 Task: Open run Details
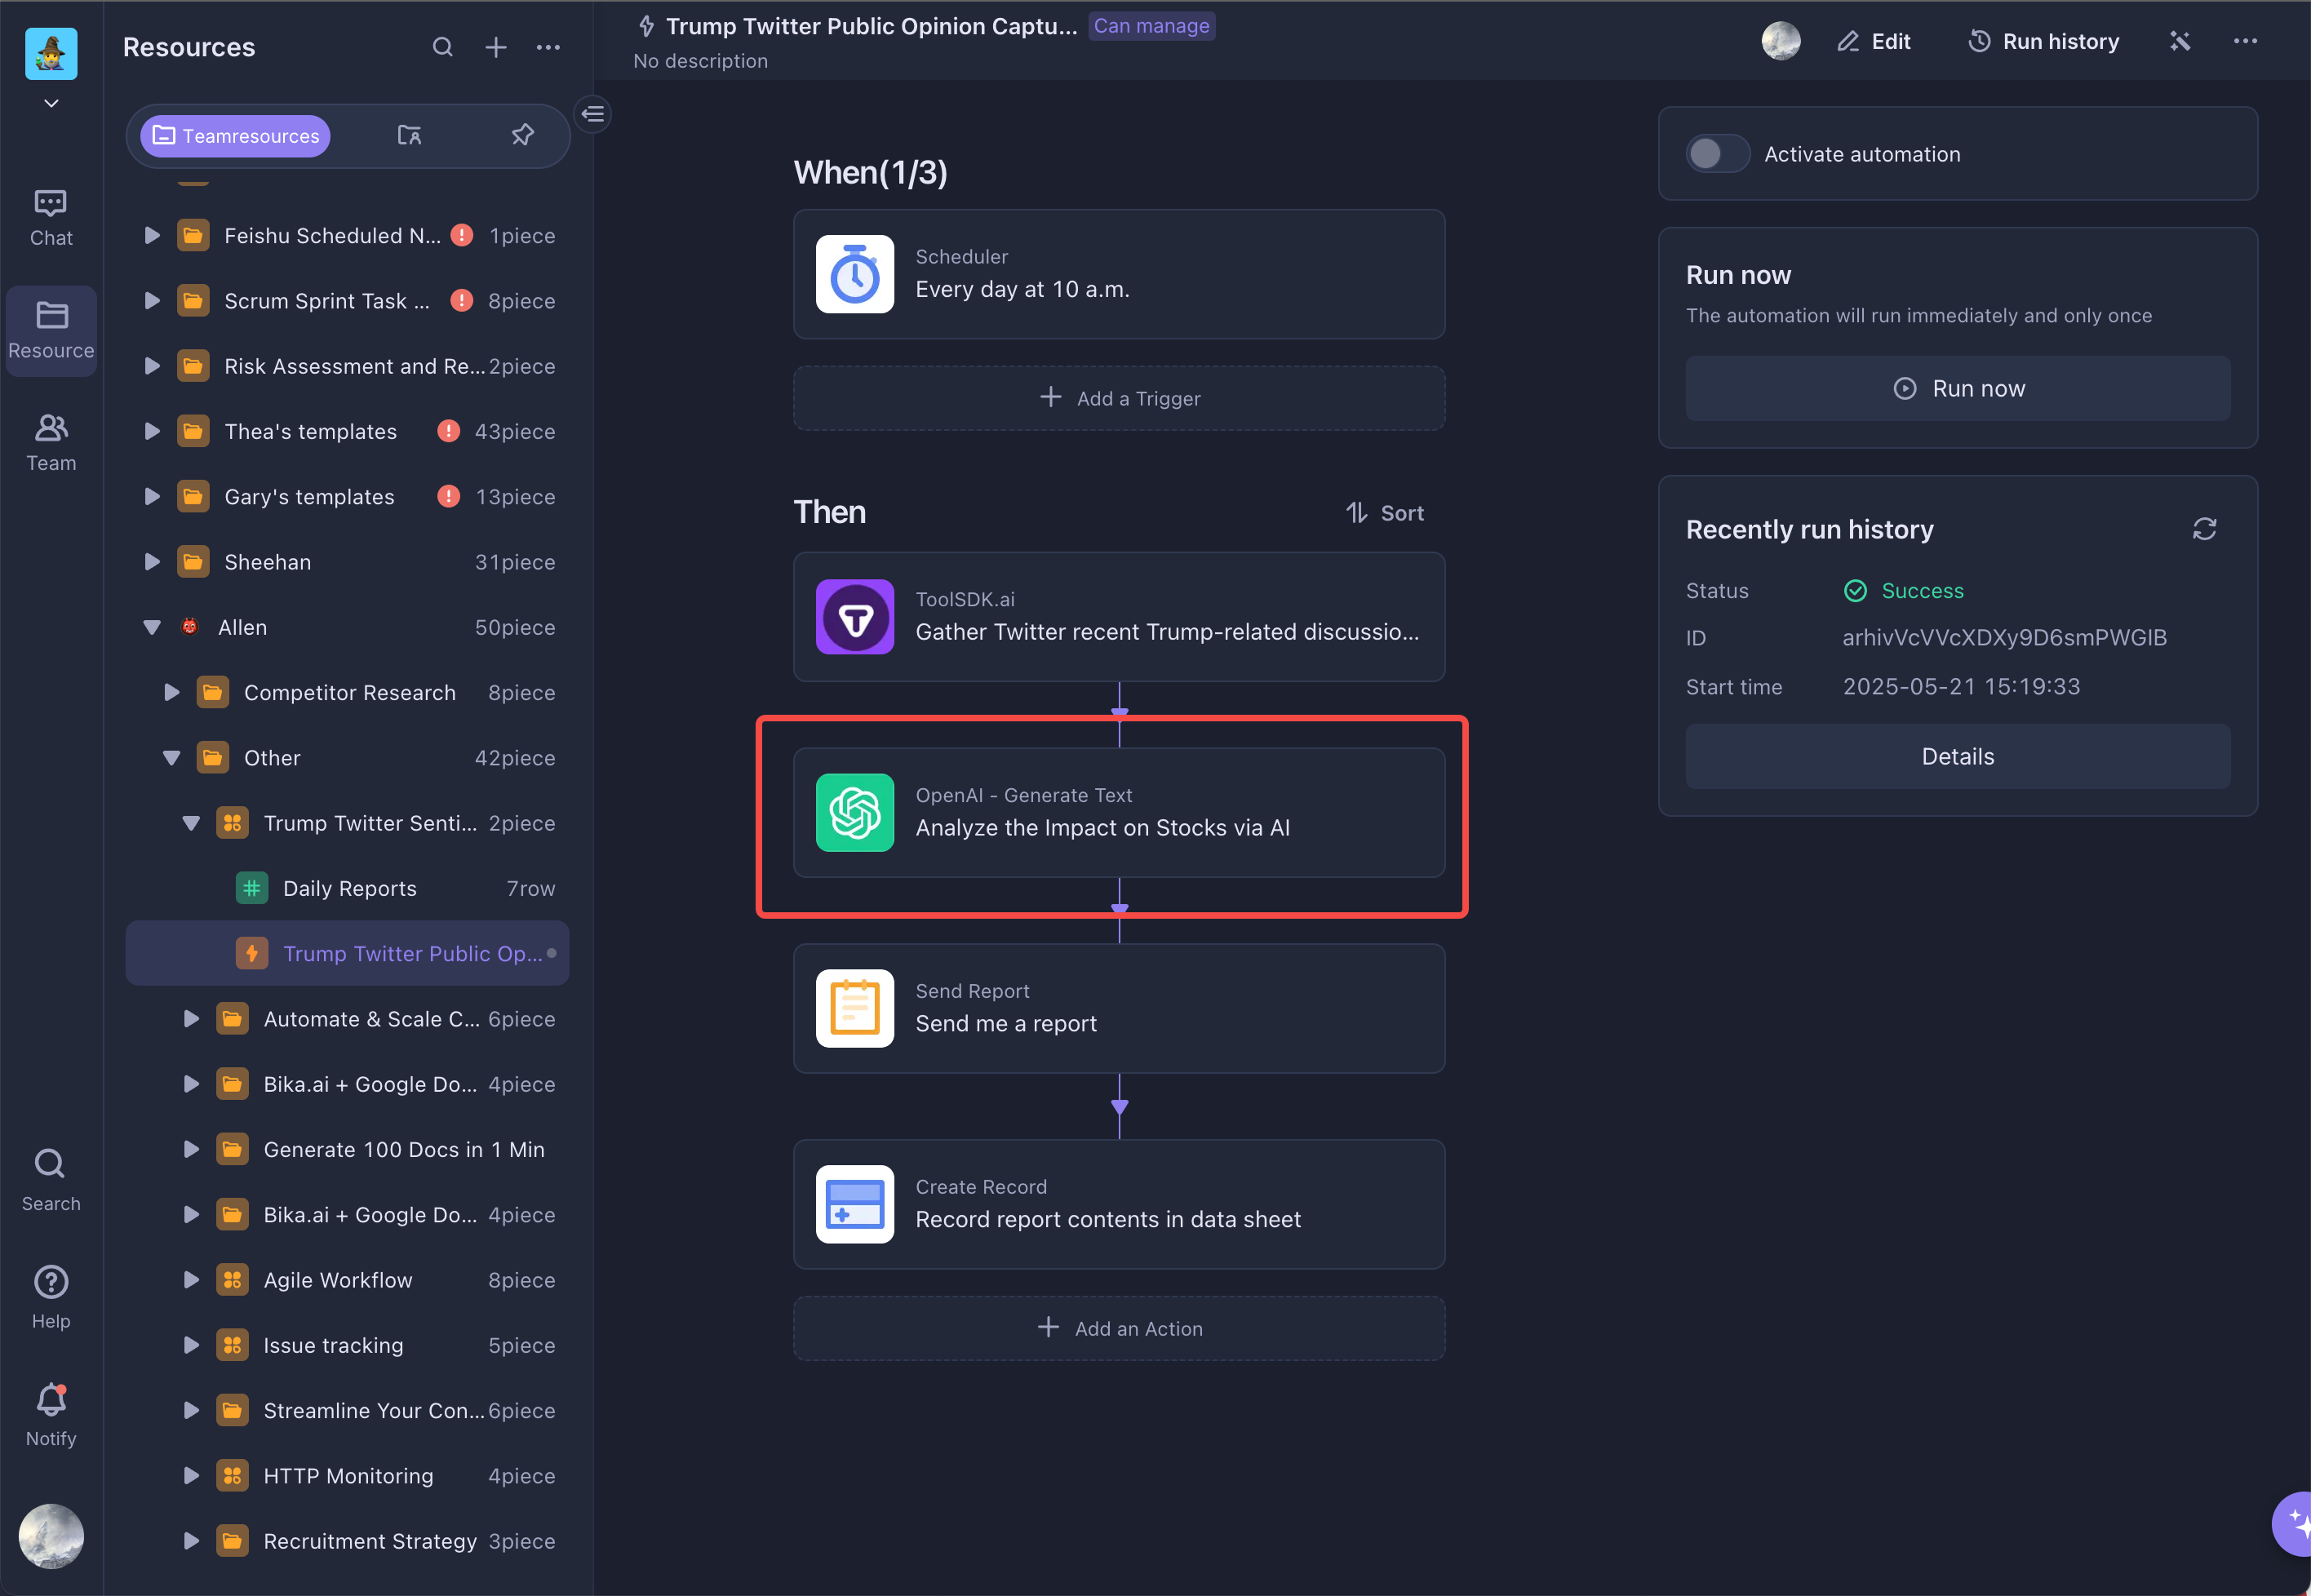point(1957,756)
